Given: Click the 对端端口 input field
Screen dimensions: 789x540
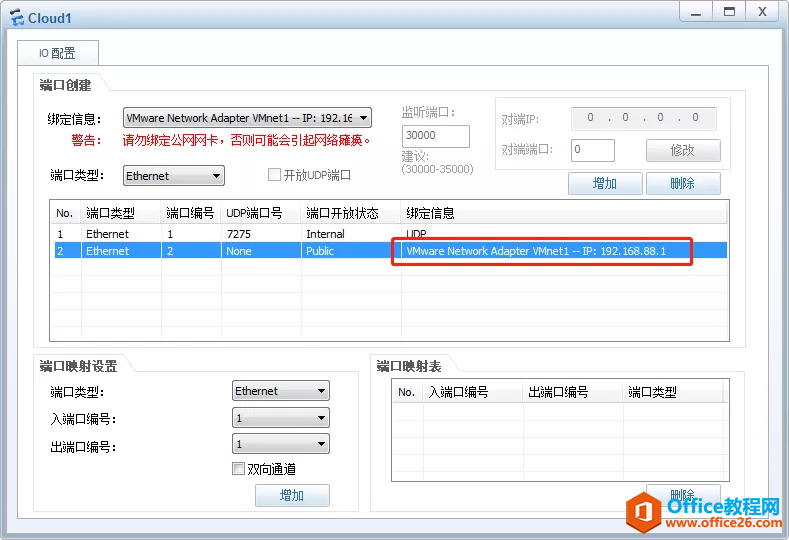Looking at the screenshot, I should click(592, 150).
